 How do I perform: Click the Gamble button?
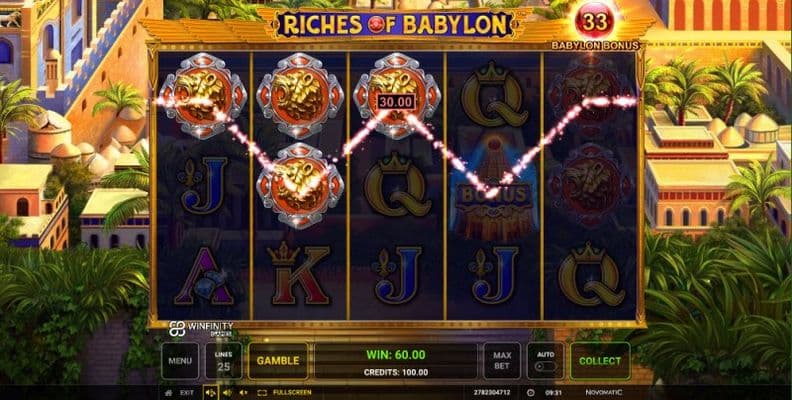278,361
